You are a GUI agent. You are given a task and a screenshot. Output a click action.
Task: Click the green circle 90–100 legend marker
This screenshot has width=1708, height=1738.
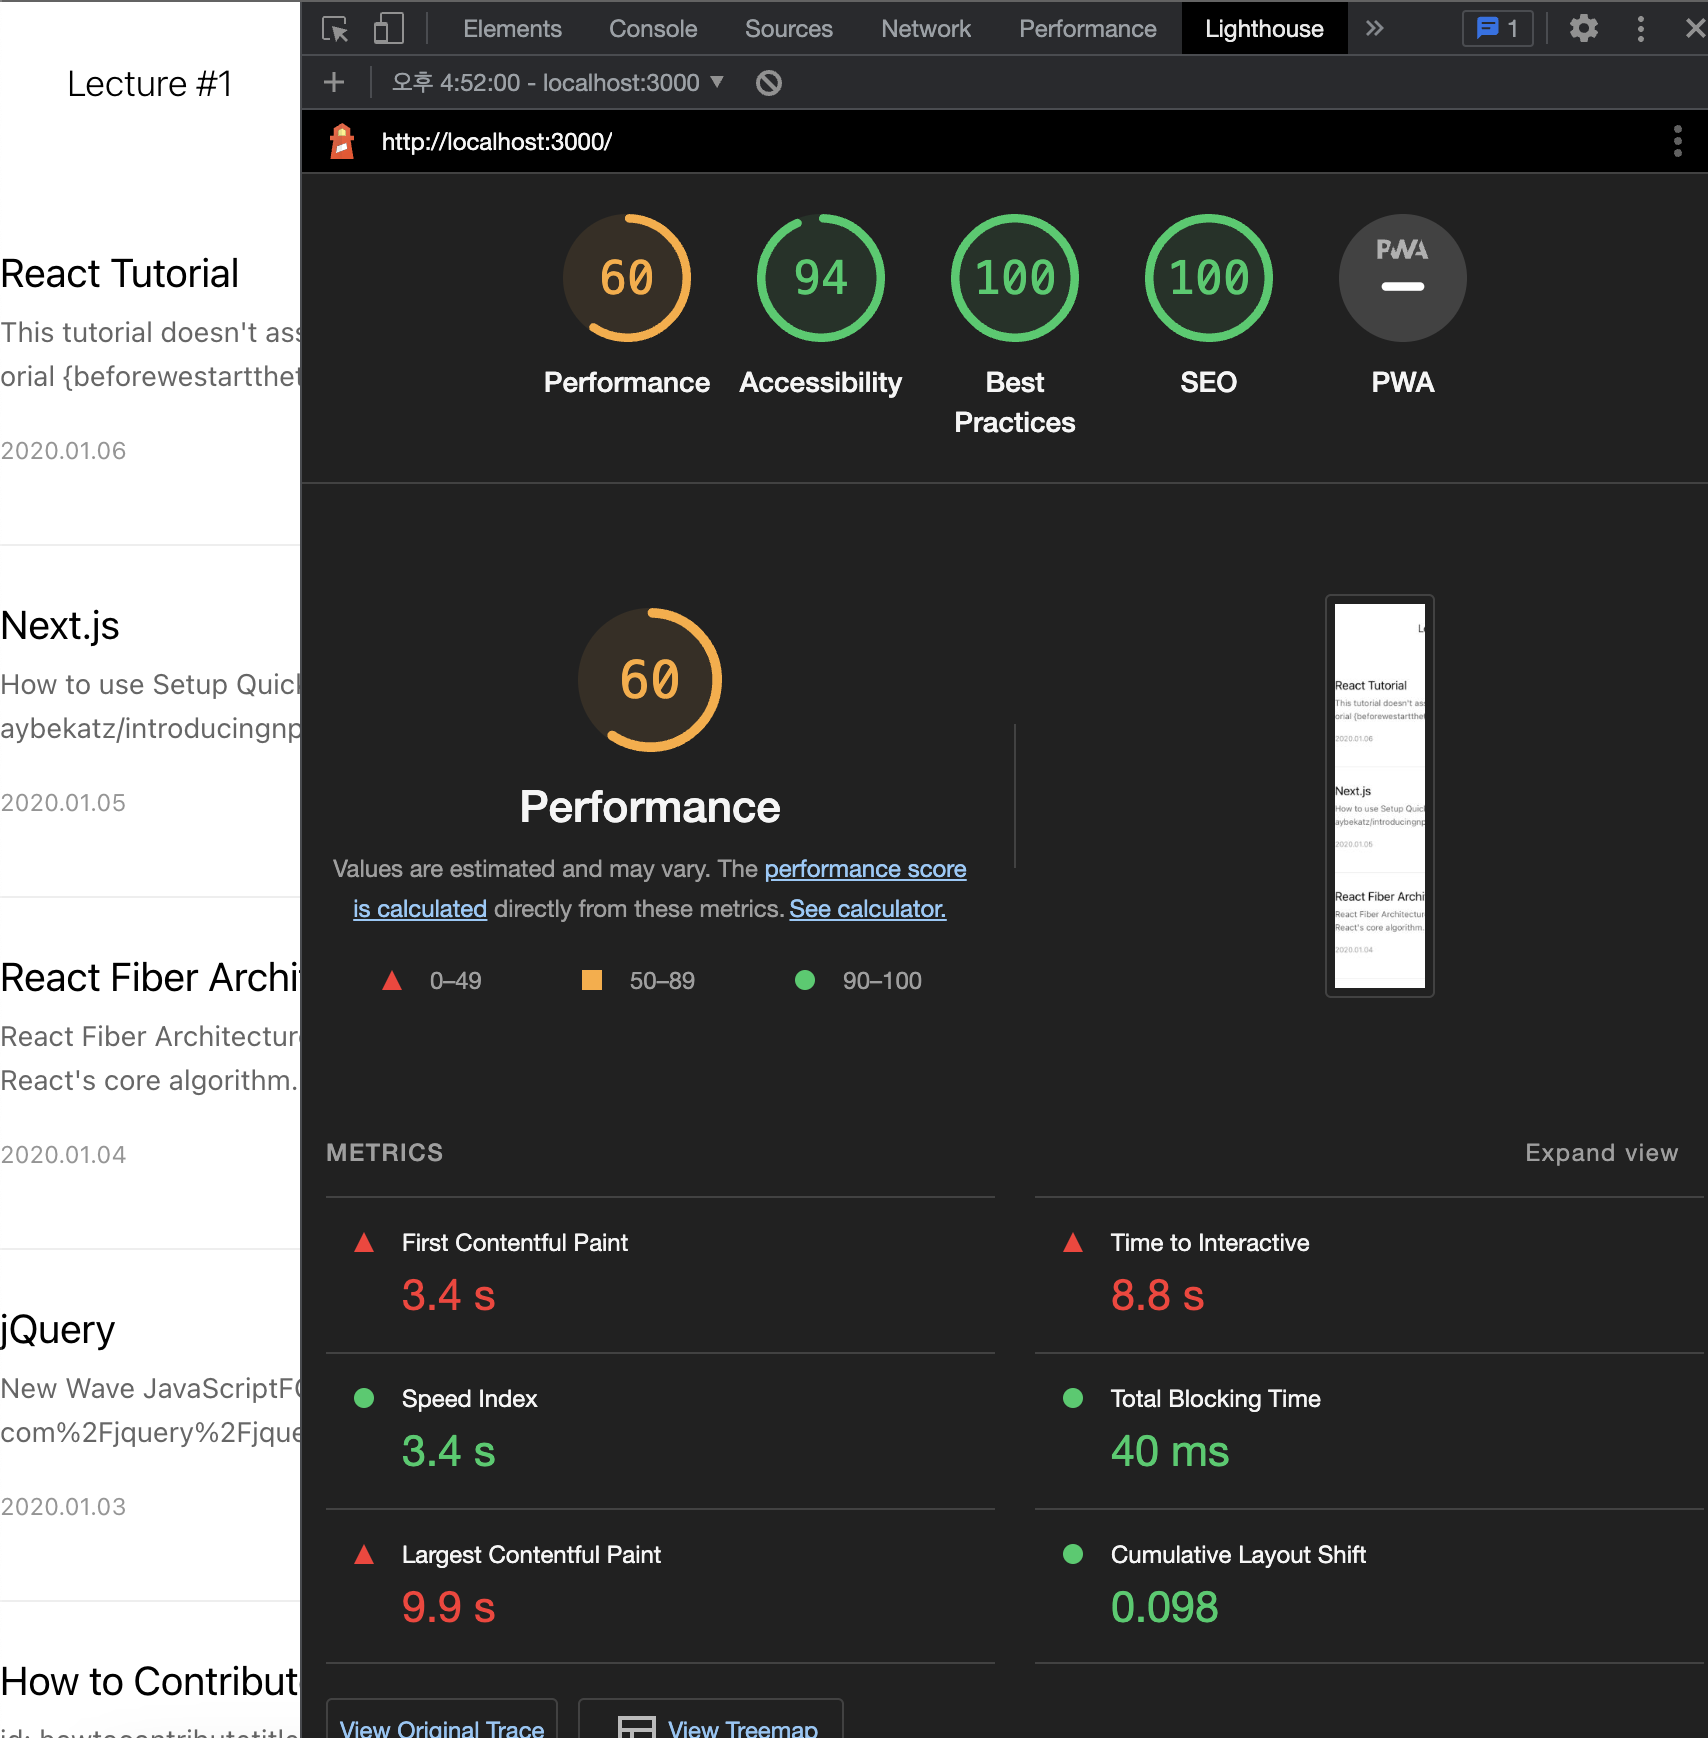click(x=805, y=980)
